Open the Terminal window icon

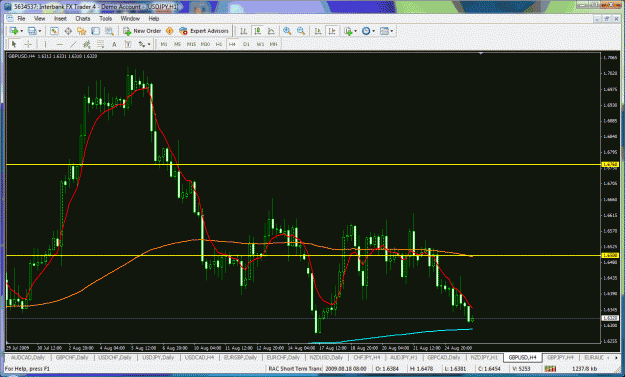(x=95, y=31)
